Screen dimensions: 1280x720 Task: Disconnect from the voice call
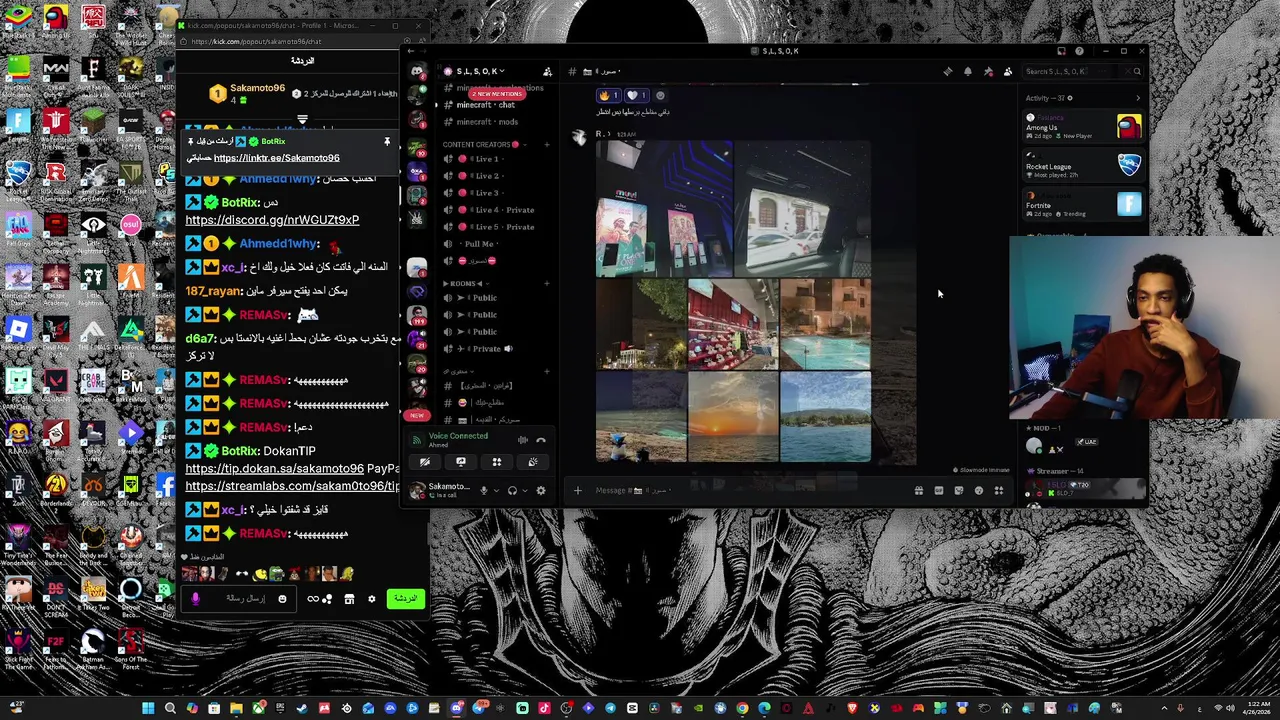(x=541, y=440)
